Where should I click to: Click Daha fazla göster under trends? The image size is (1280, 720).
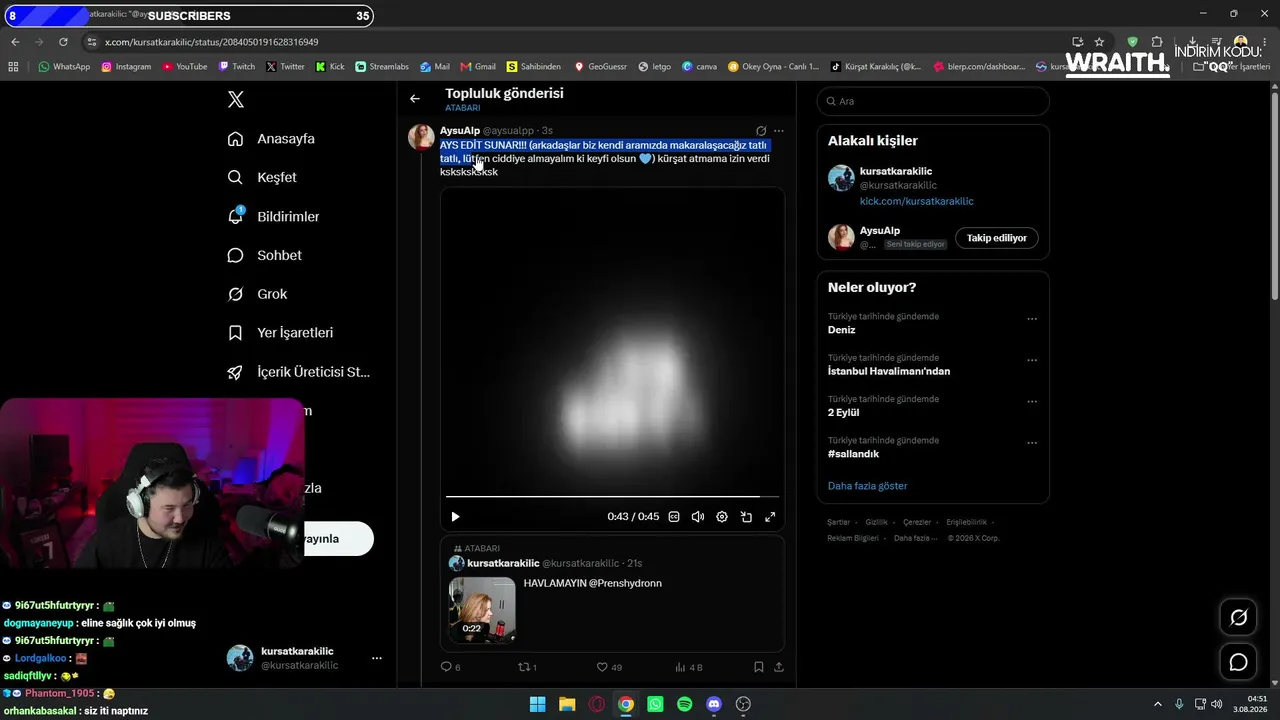tap(868, 486)
